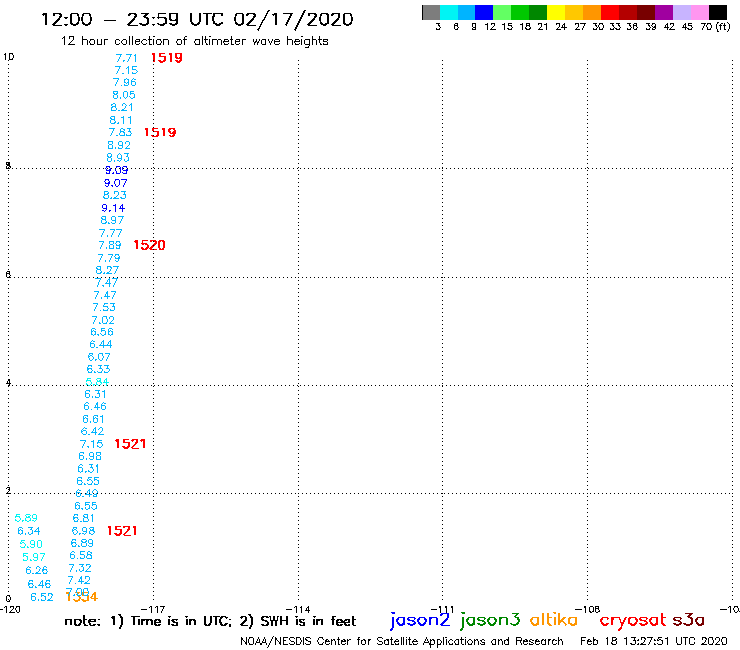The image size is (740, 650).
Task: Click the 7.77 wave height value
Action: 111,233
